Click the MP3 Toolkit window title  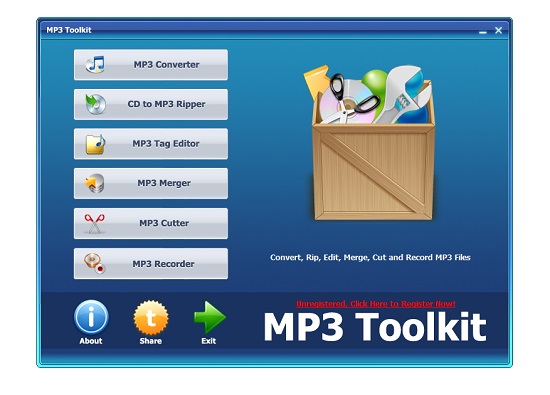[69, 30]
